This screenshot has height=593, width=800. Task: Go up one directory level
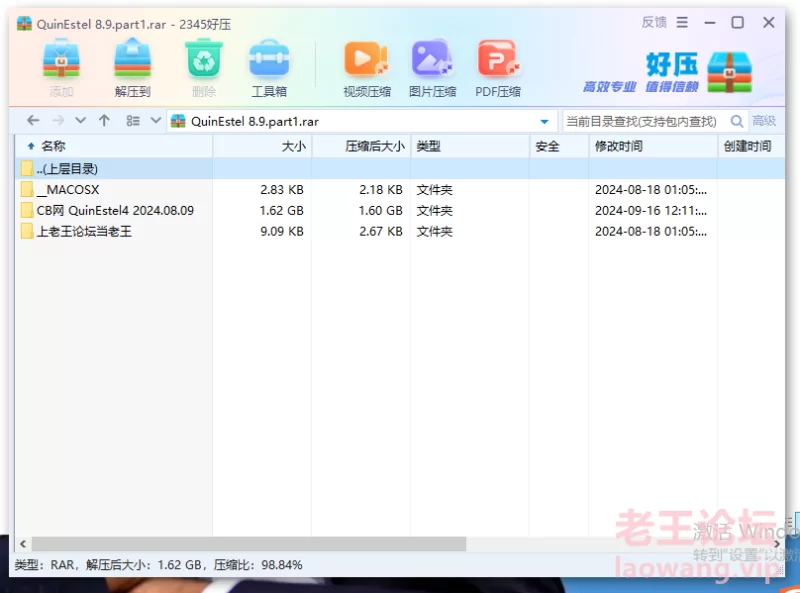click(x=104, y=121)
